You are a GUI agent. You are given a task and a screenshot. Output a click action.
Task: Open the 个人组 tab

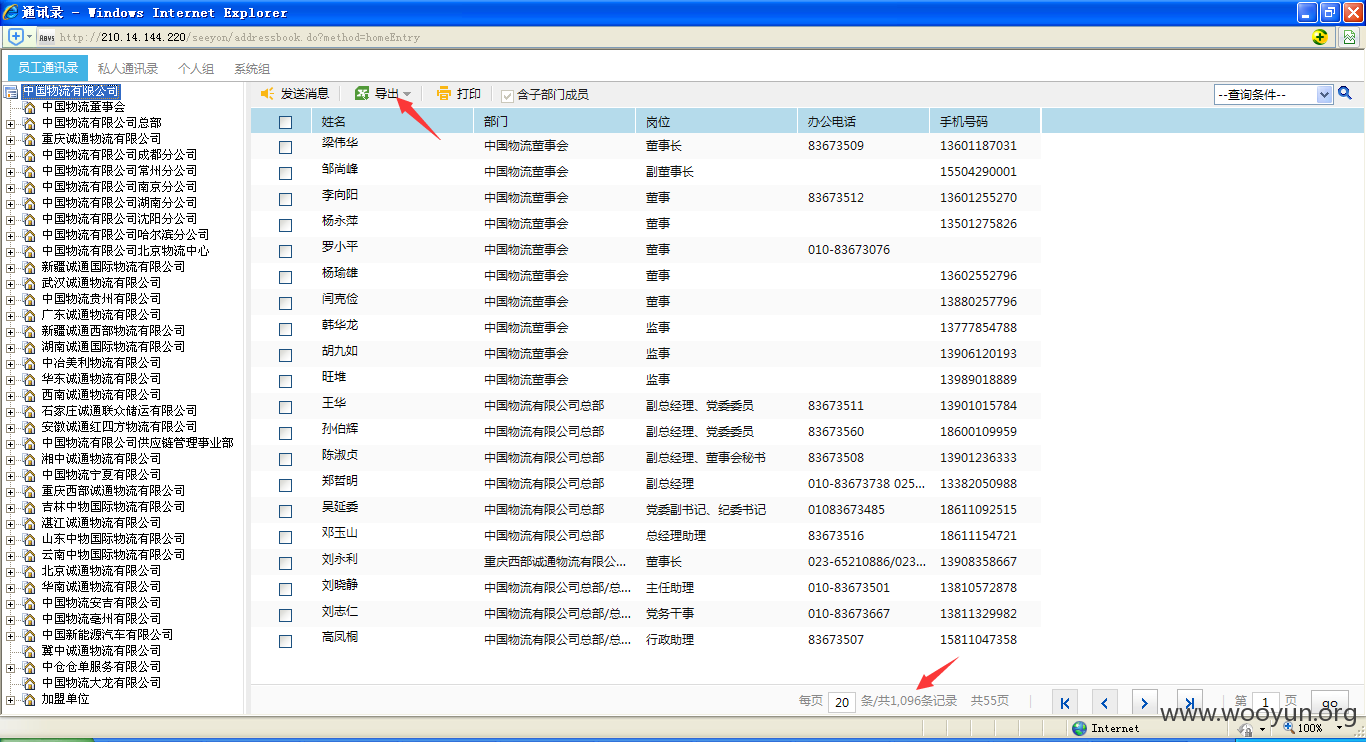point(196,69)
